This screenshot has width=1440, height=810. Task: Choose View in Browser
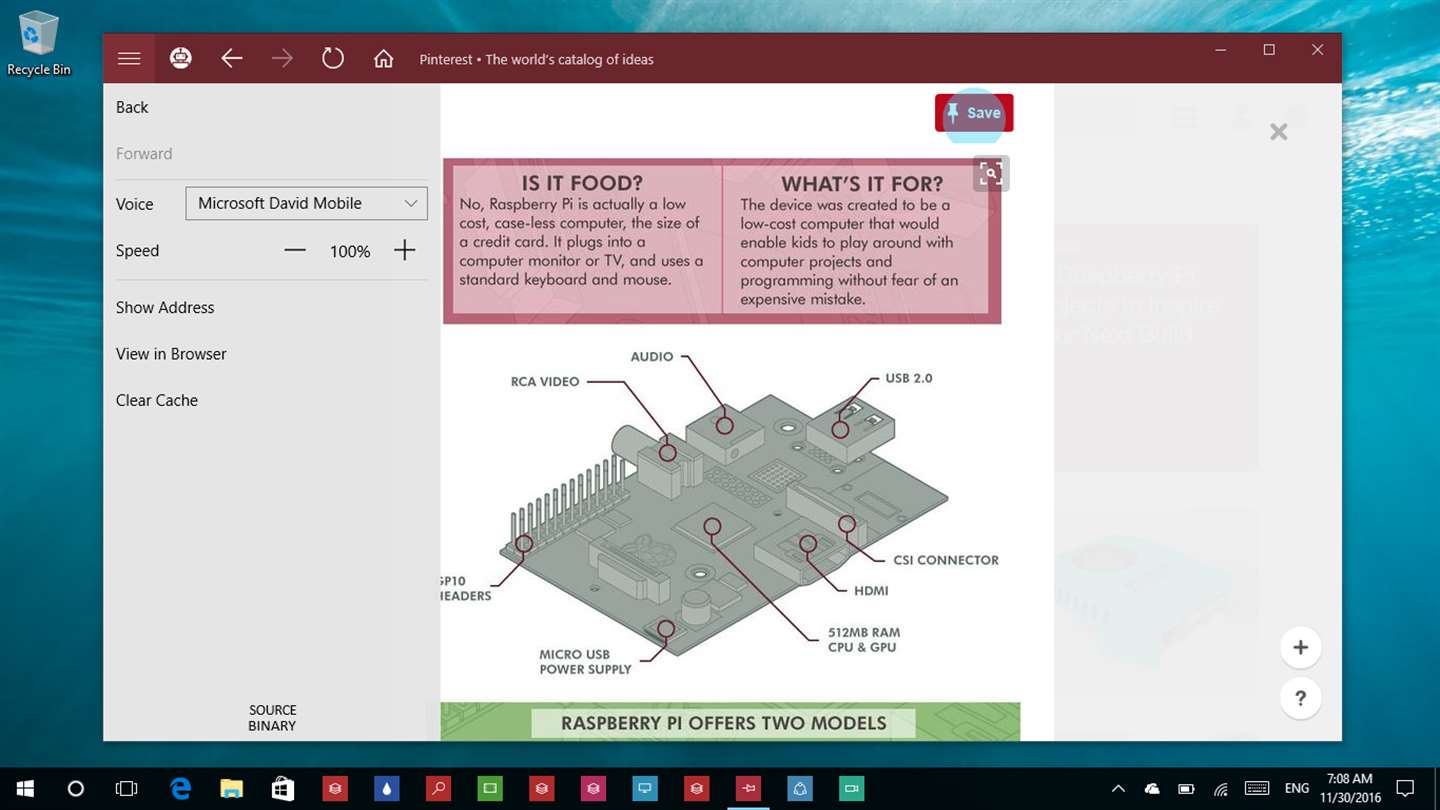pos(171,354)
